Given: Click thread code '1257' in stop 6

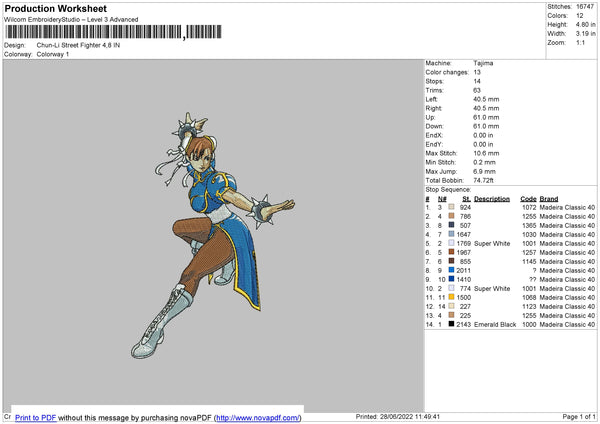Looking at the screenshot, I should (x=529, y=253).
